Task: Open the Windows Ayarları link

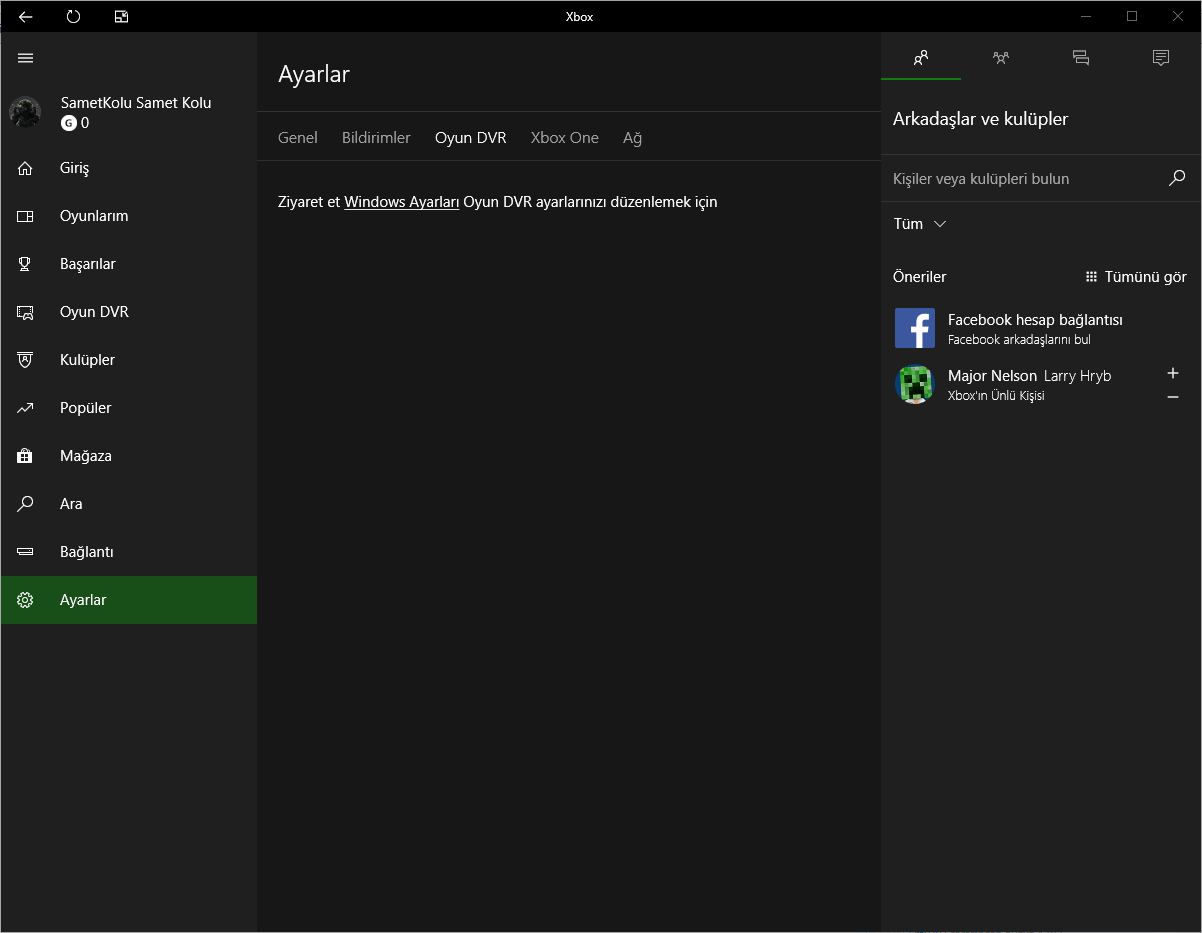Action: tap(402, 202)
